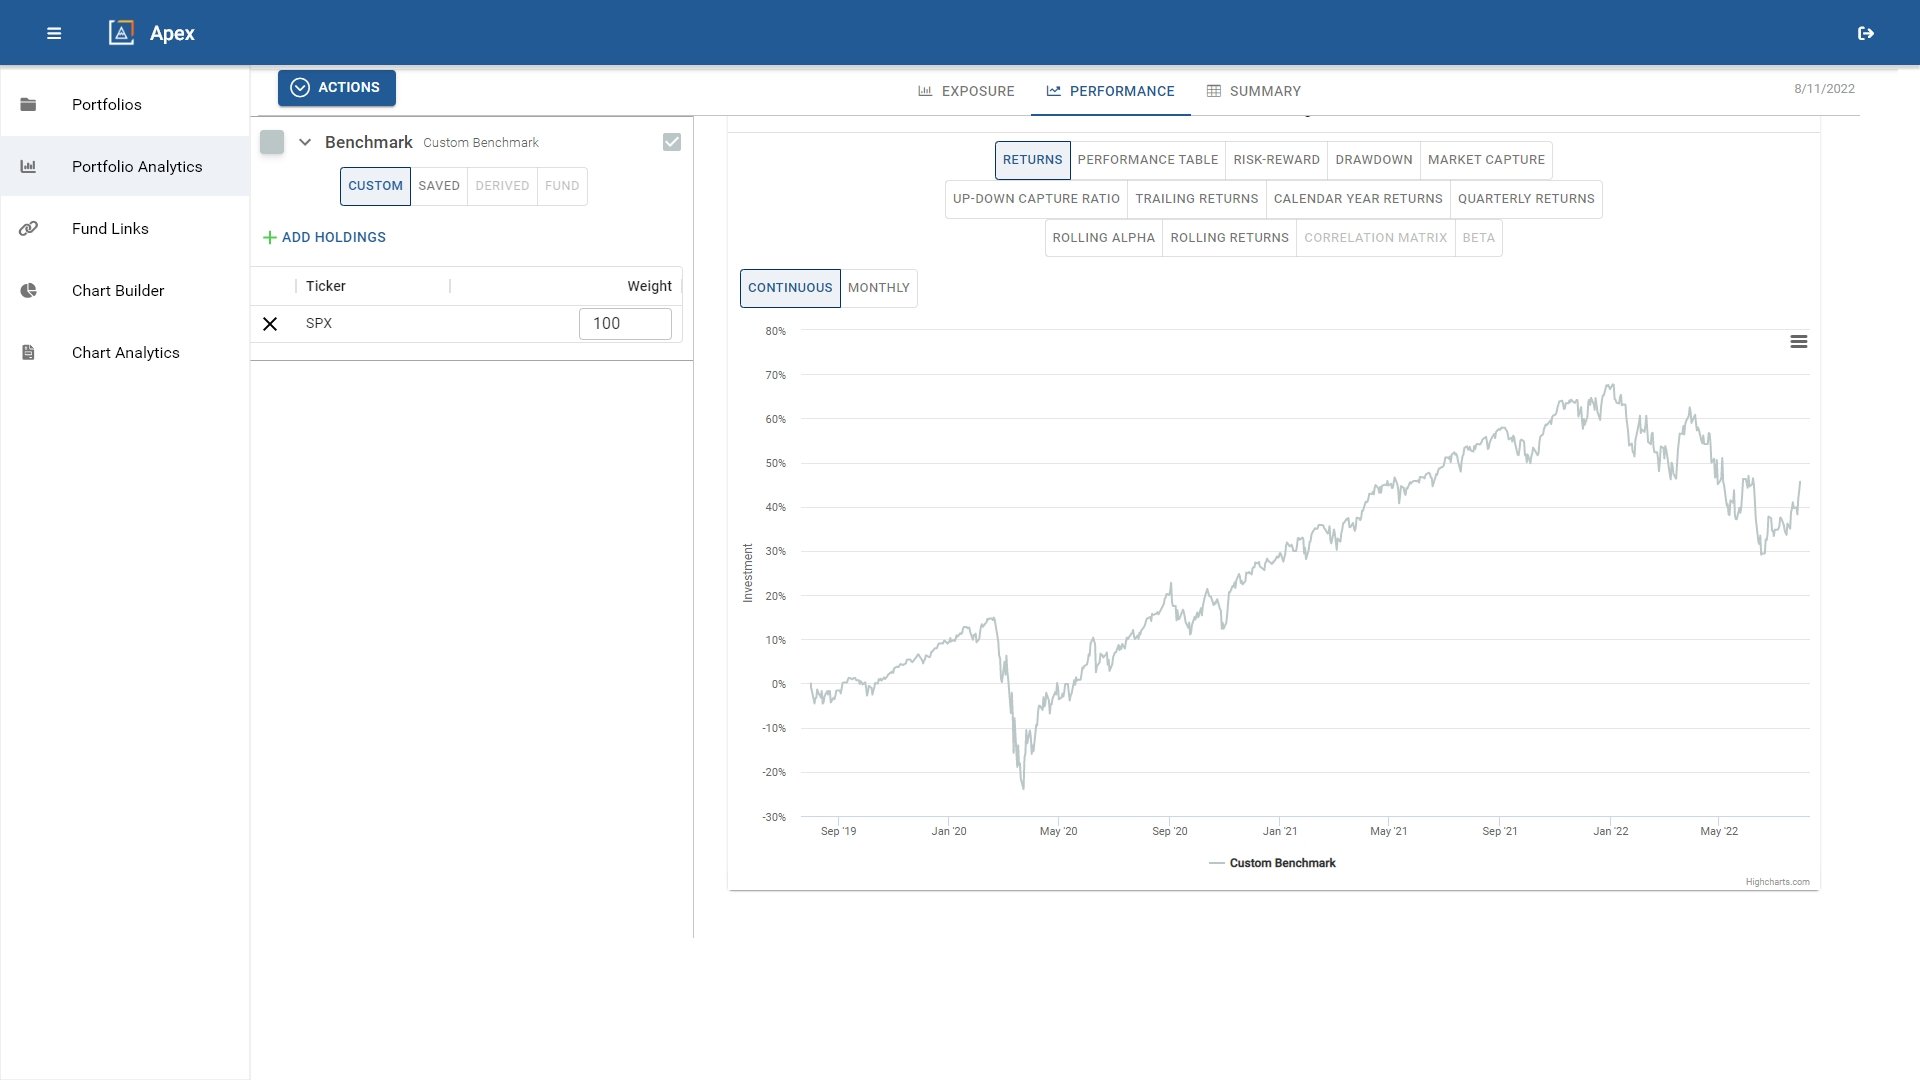Open the Beta view
1920x1080 pixels.
coord(1478,238)
